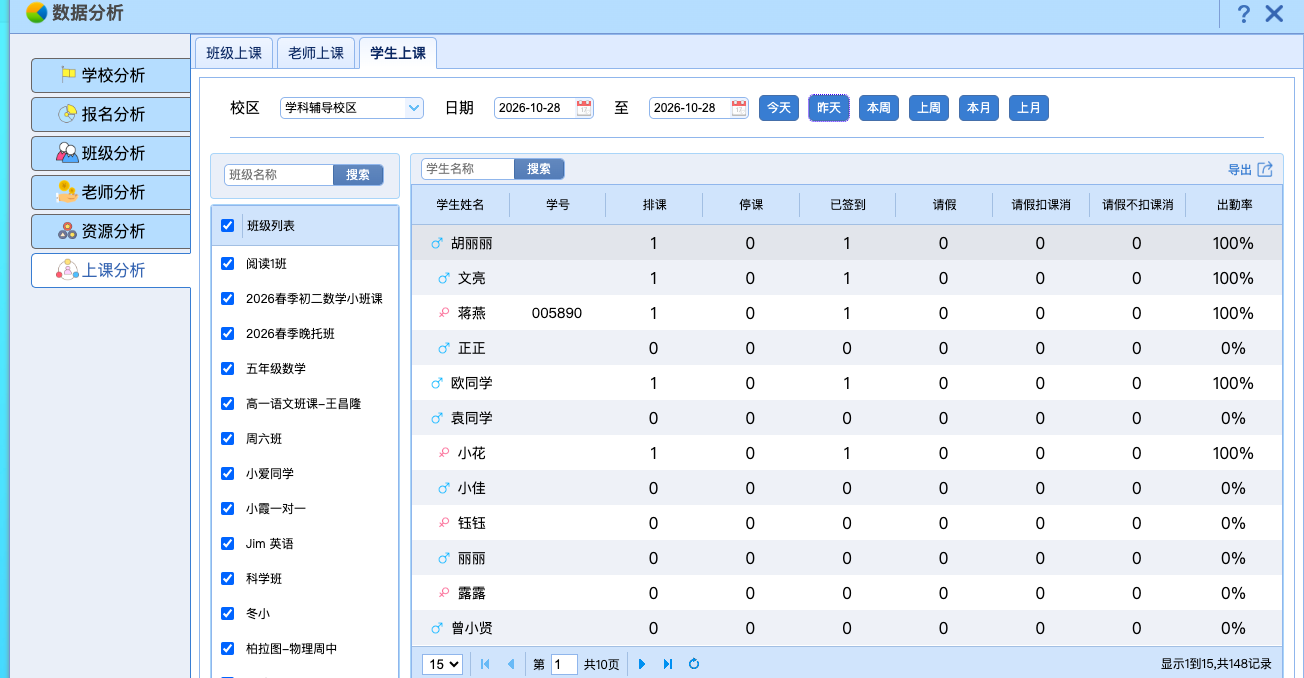
Task: Click the gender icon beside 胡丽丽
Action: click(436, 243)
